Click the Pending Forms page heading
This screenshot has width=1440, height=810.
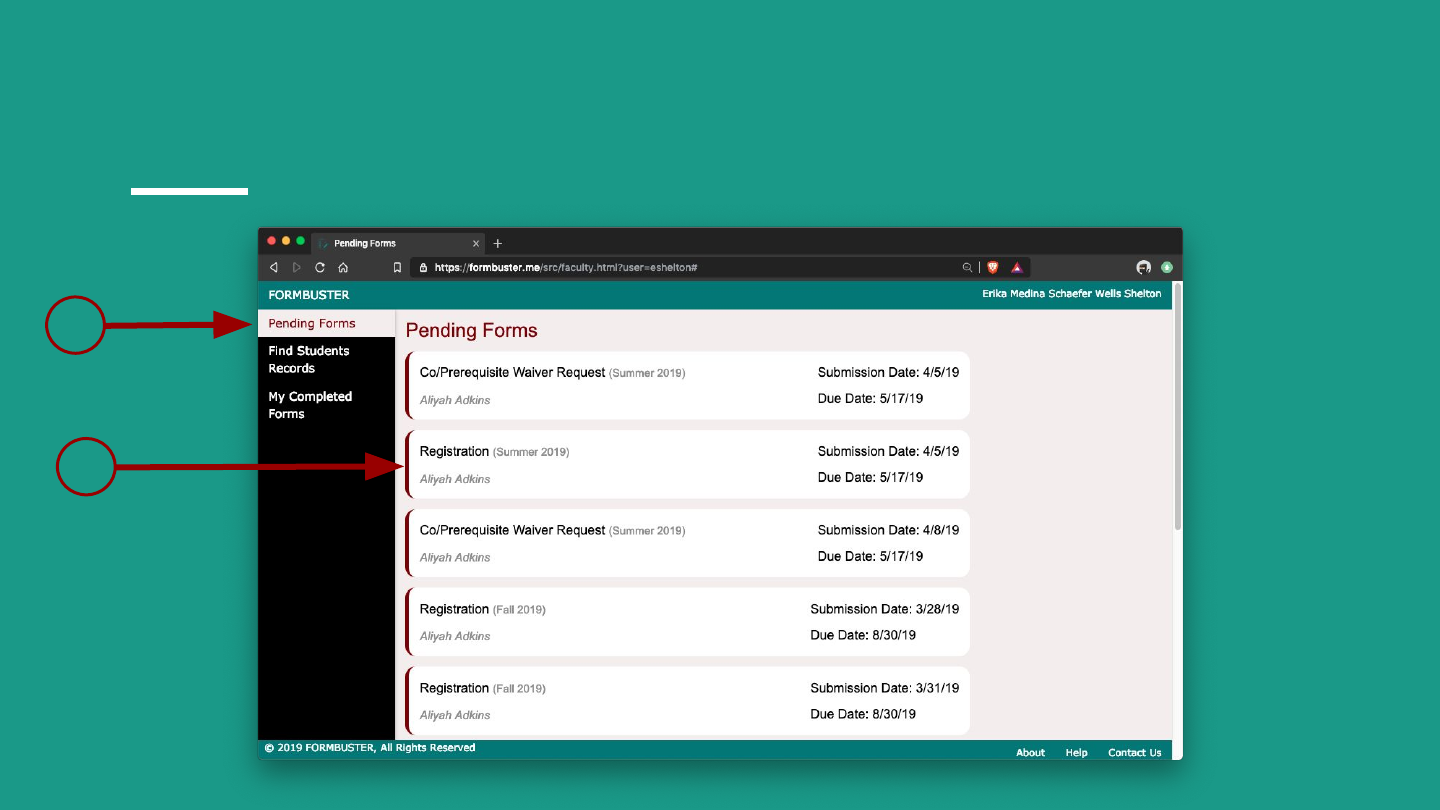pyautogui.click(x=472, y=331)
